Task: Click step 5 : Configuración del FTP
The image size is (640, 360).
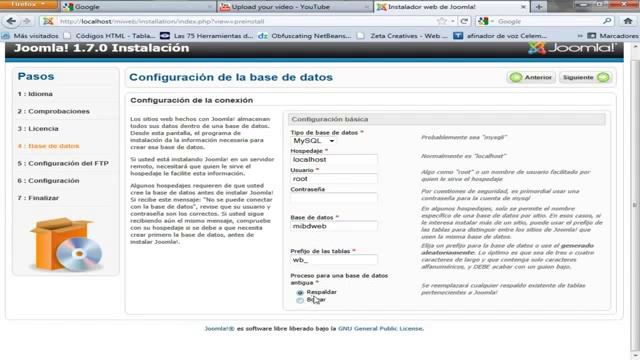Action: pyautogui.click(x=63, y=163)
